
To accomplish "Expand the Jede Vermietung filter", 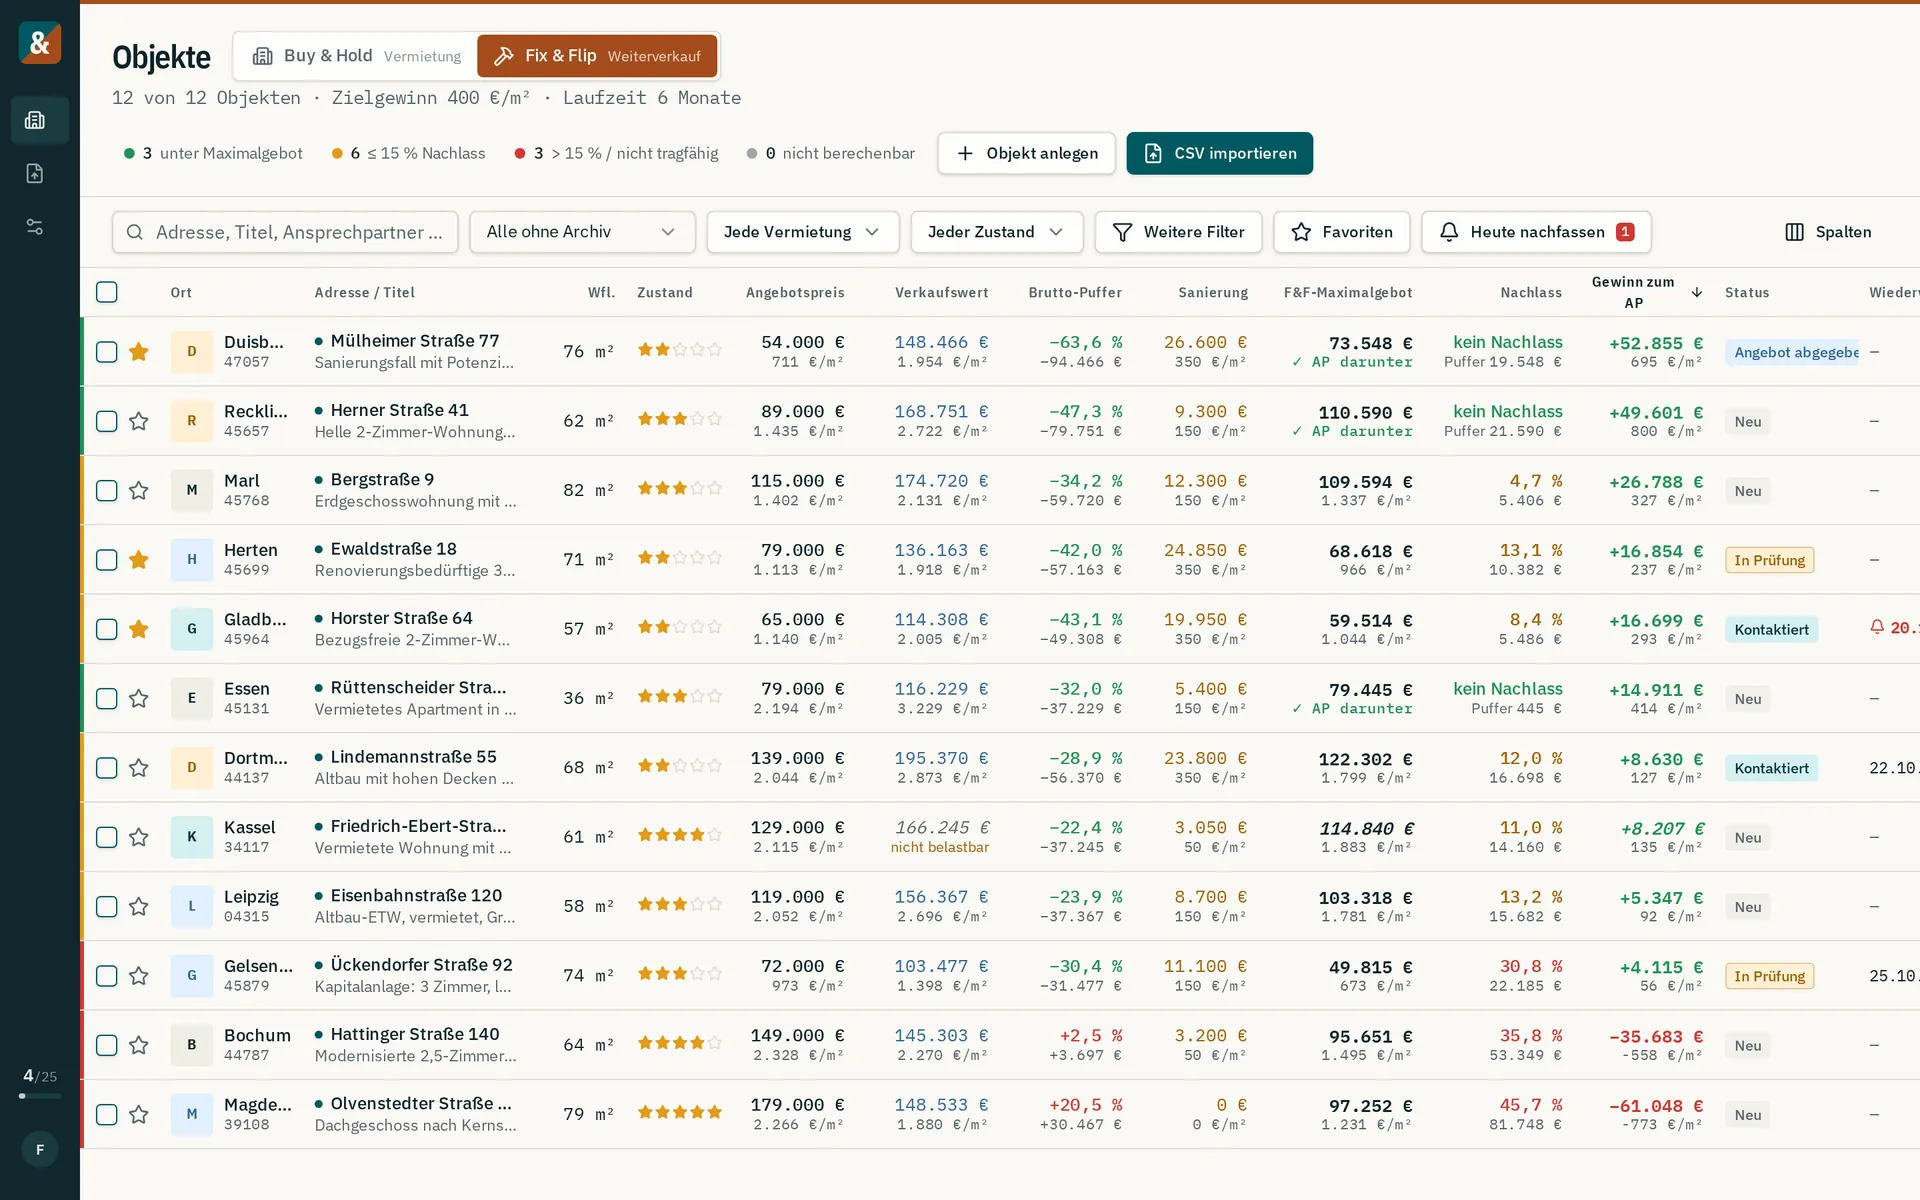I will coord(802,232).
